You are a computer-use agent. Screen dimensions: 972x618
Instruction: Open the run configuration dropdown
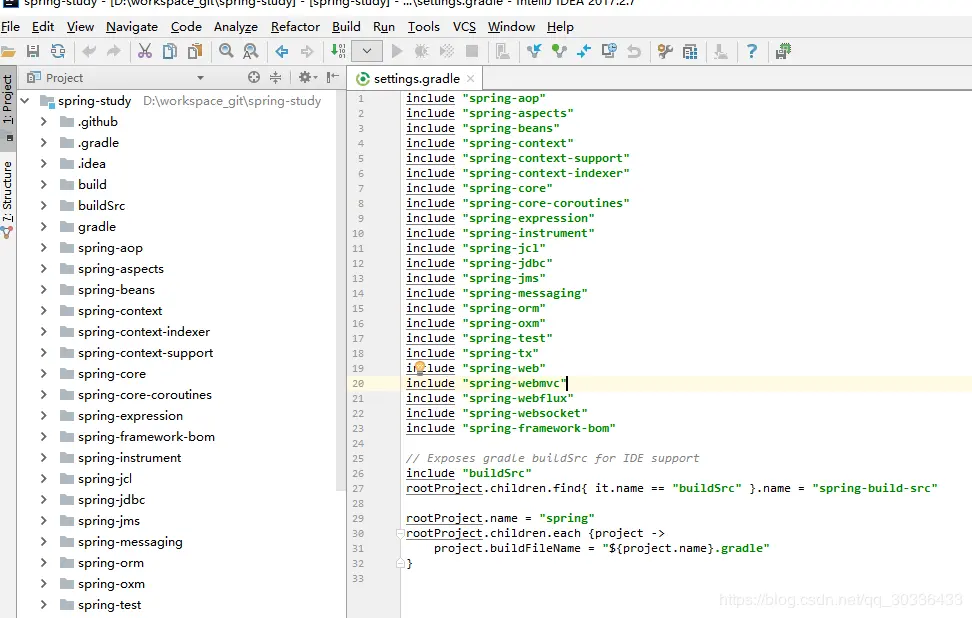coord(366,51)
